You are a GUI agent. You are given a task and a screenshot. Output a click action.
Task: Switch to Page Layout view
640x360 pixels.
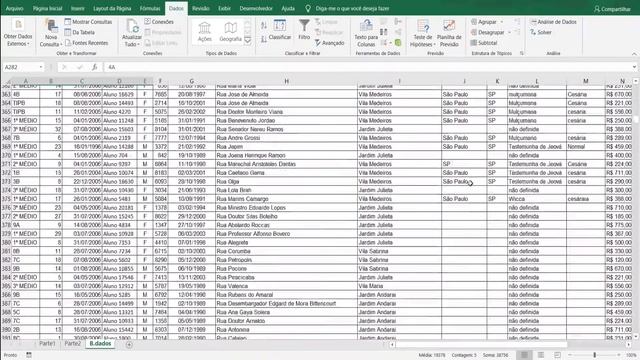[541, 355]
